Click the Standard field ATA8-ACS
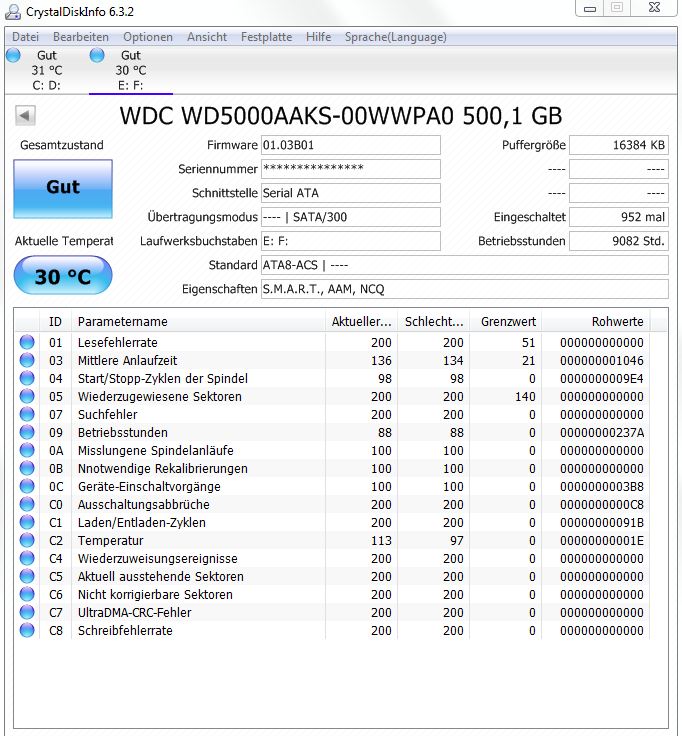This screenshot has width=682, height=736. click(x=464, y=265)
